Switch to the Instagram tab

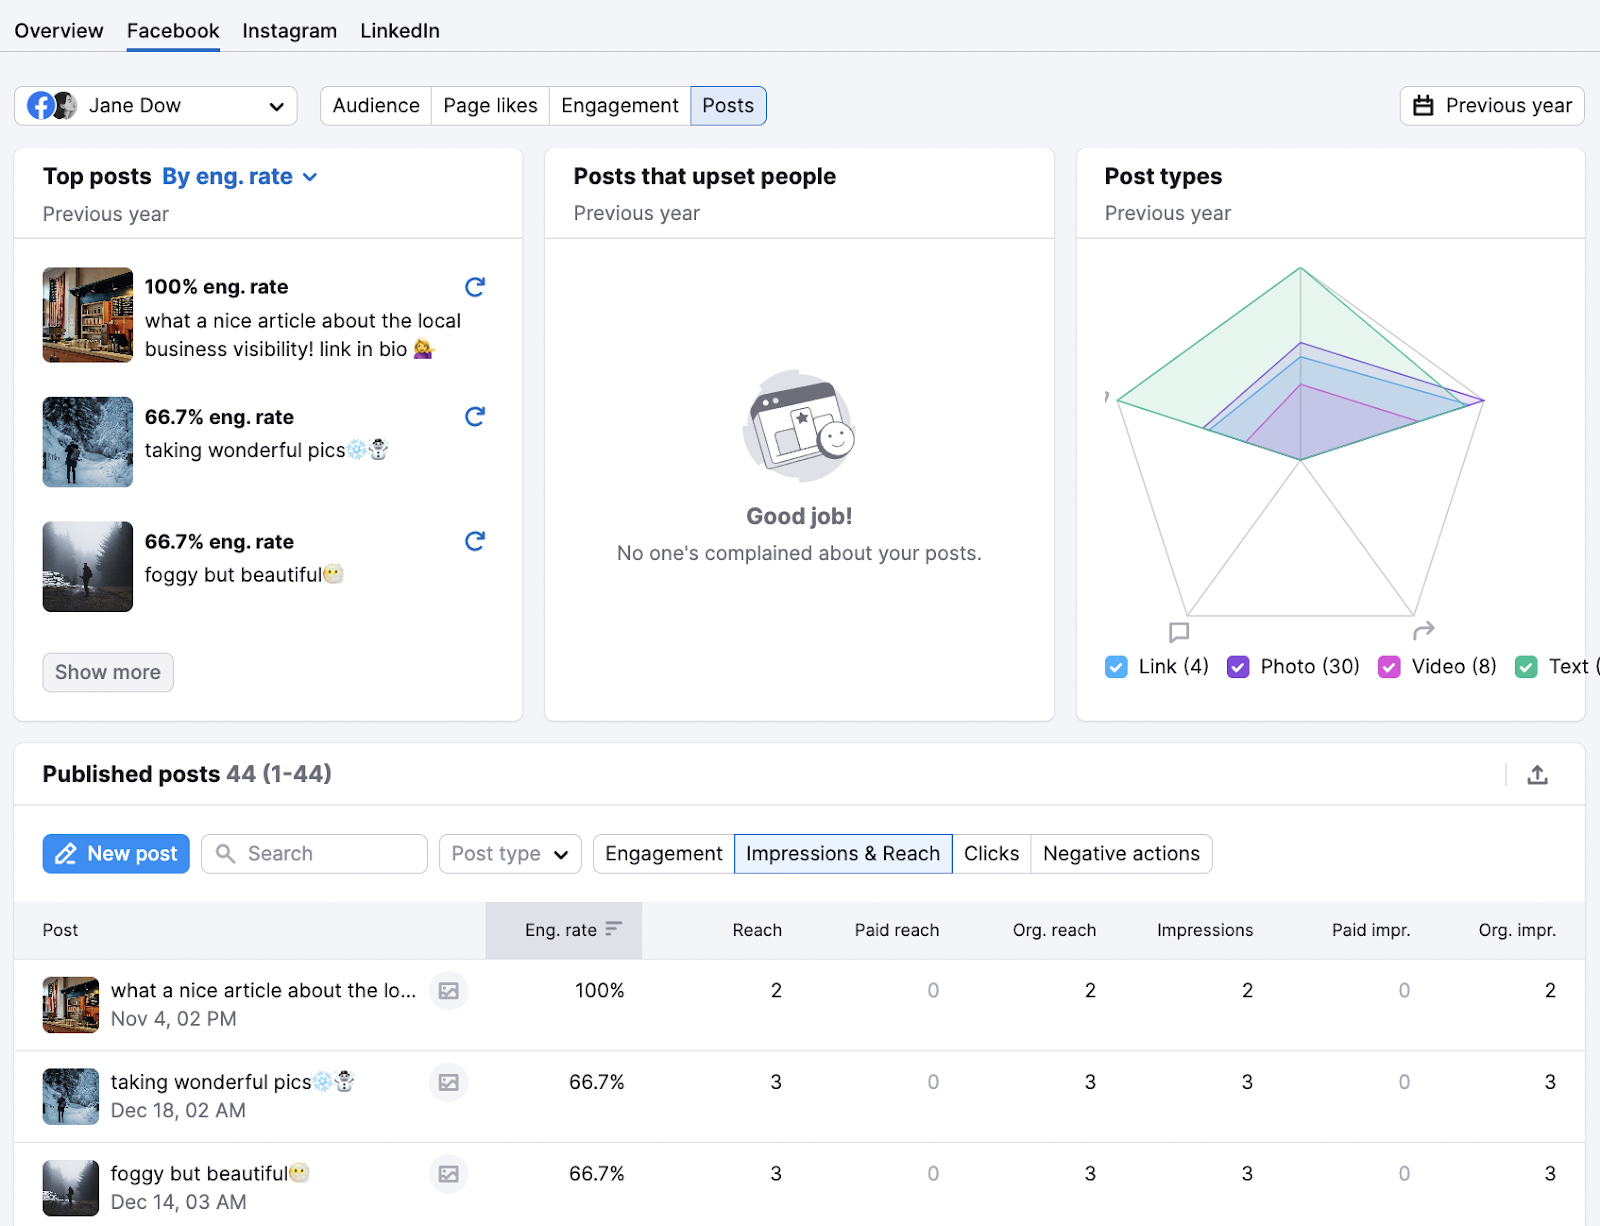tap(289, 31)
